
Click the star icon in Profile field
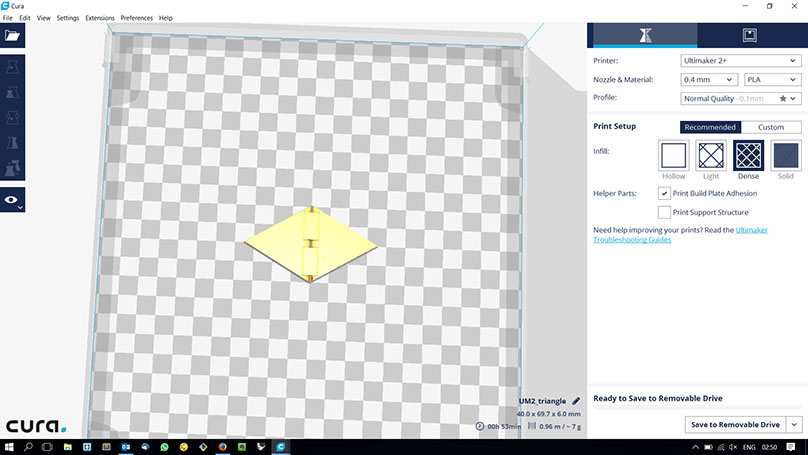pos(783,98)
